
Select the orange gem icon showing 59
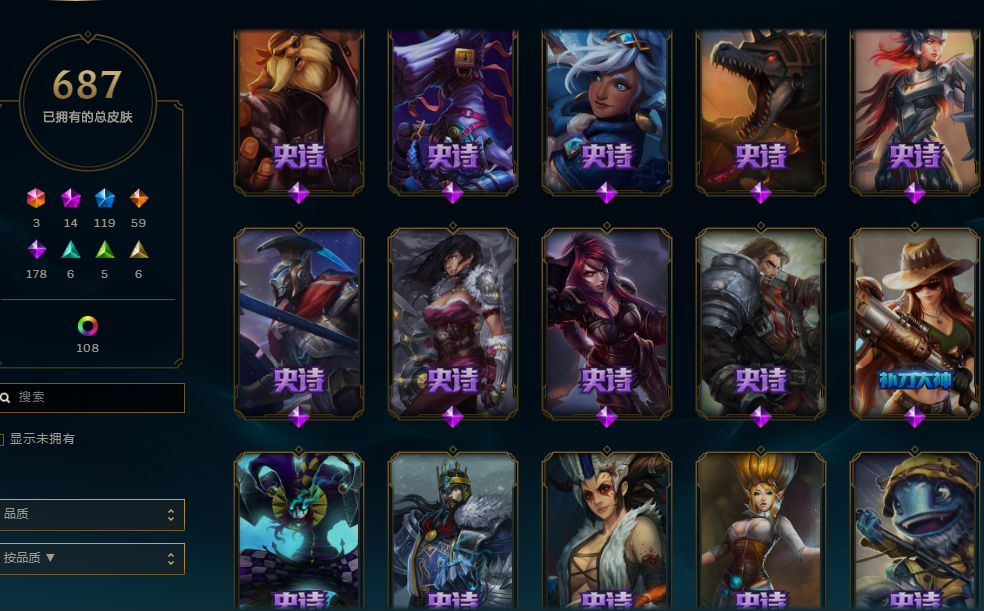[139, 198]
